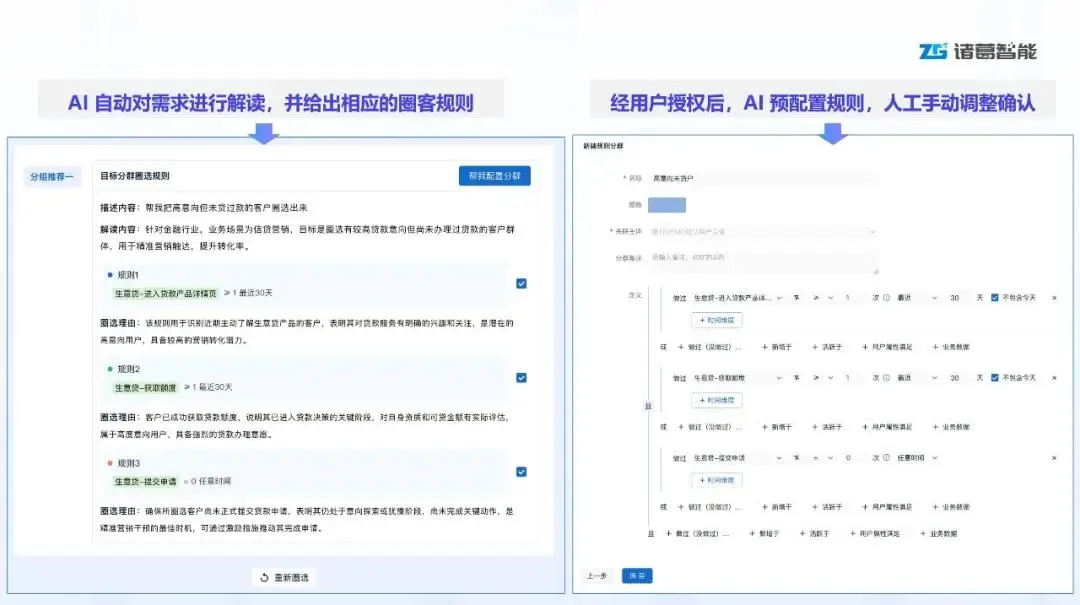
Task: Click the 诸葛智能 logo
Action: tap(977, 51)
